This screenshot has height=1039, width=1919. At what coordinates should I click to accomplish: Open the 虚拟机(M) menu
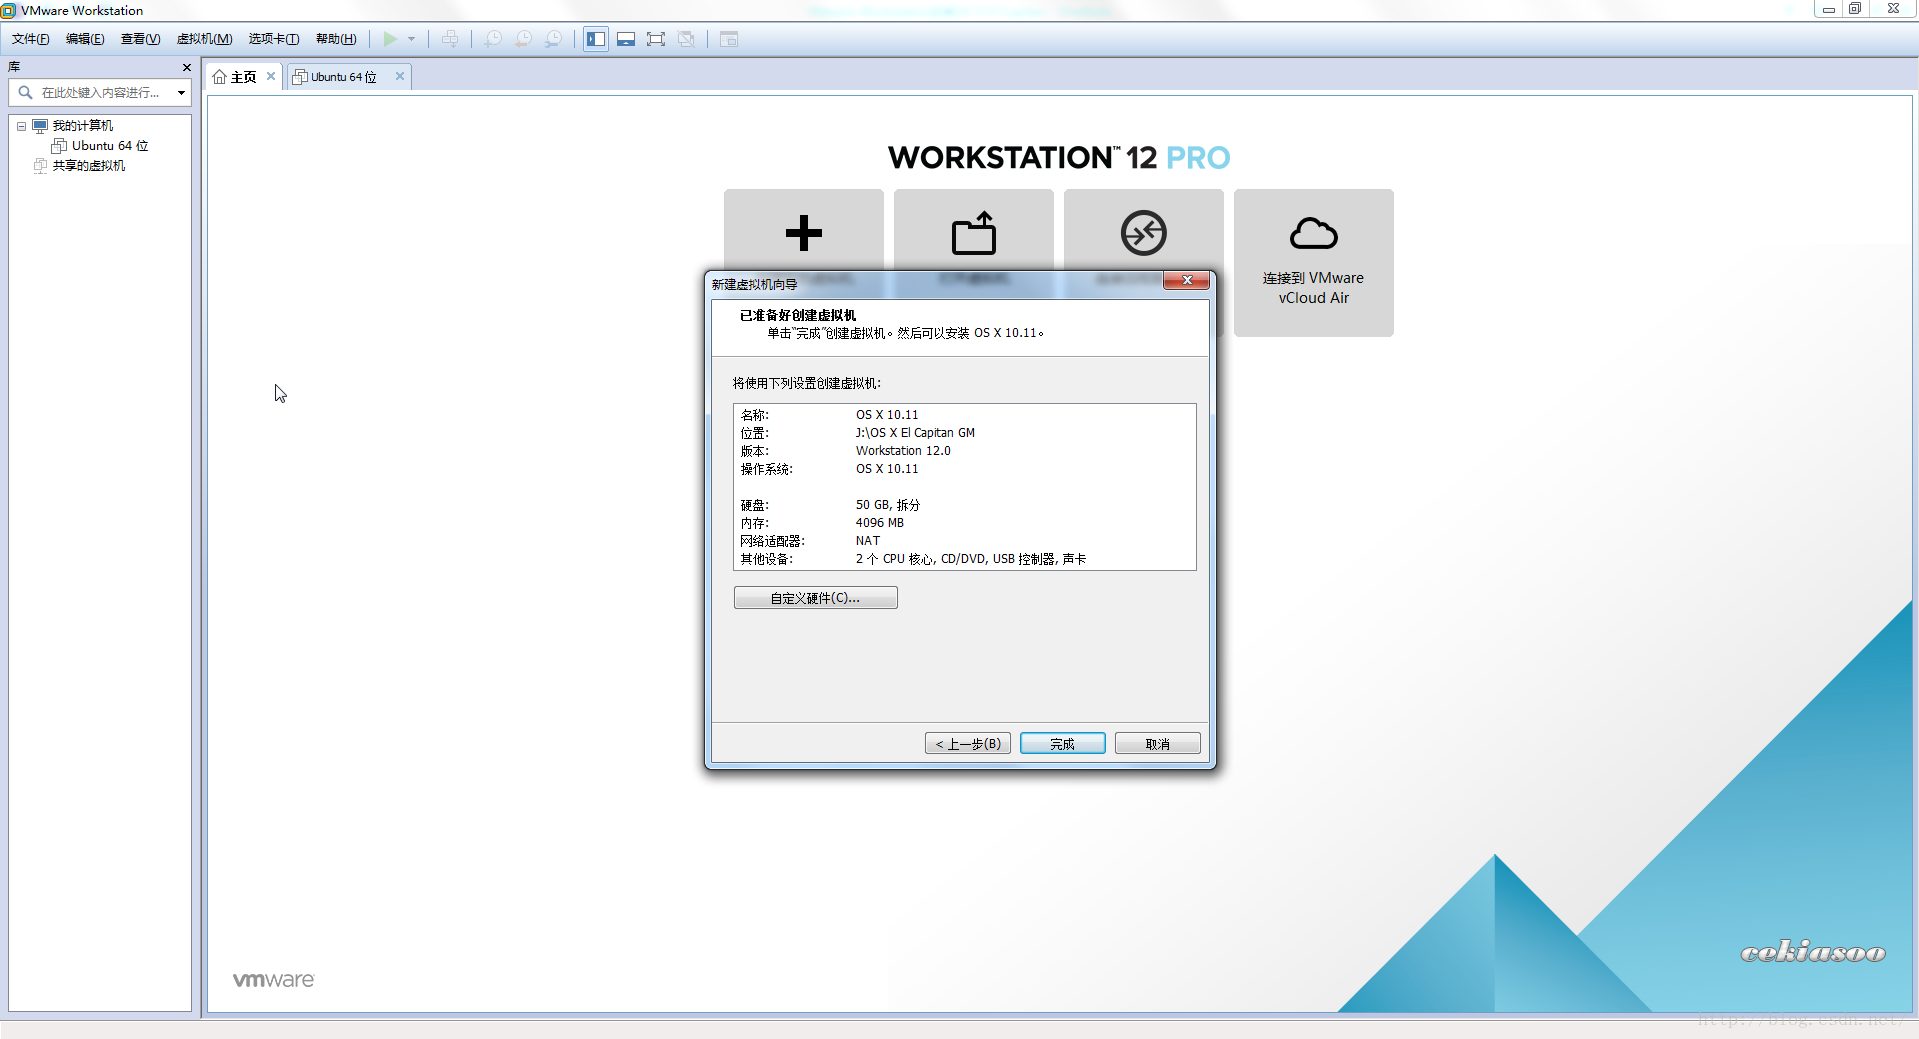[x=204, y=39]
